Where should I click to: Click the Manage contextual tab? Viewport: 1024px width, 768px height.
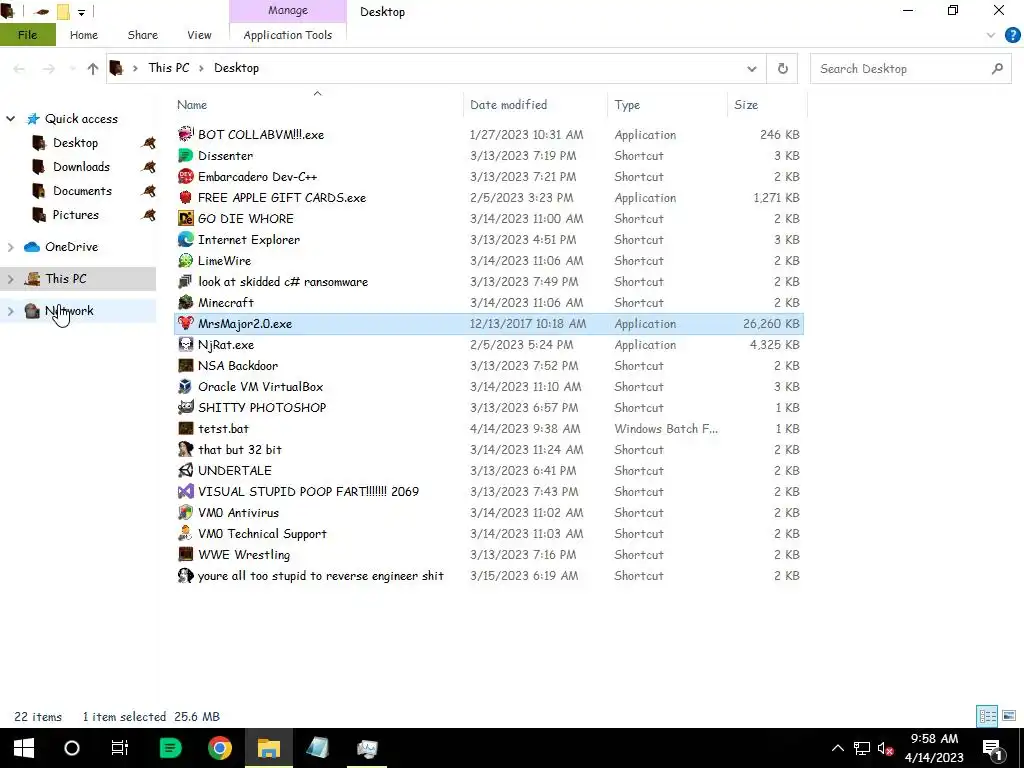287,11
